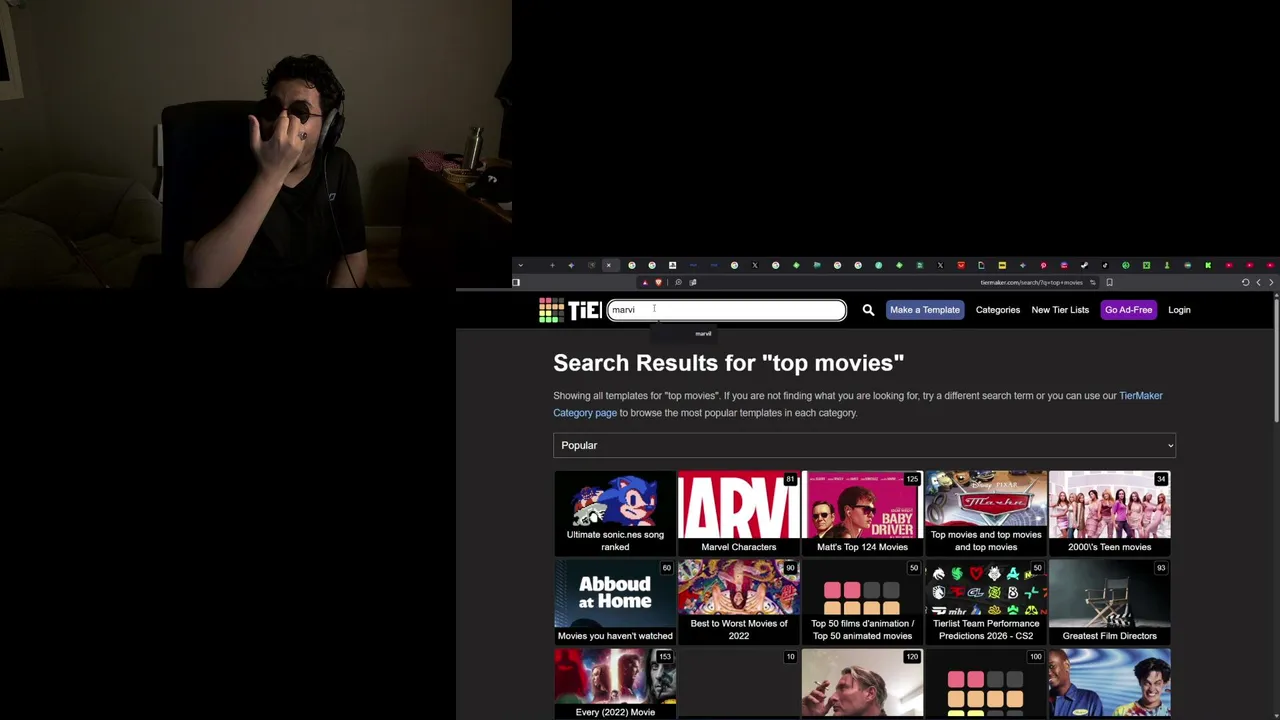
Task: Open Matt's Top 124 Movies template
Action: point(862,513)
